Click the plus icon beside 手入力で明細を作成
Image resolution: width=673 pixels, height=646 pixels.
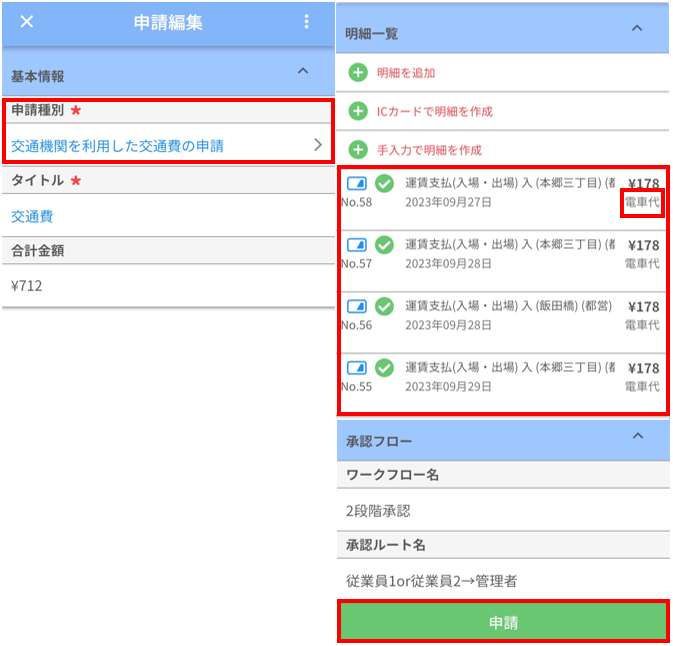click(x=358, y=150)
